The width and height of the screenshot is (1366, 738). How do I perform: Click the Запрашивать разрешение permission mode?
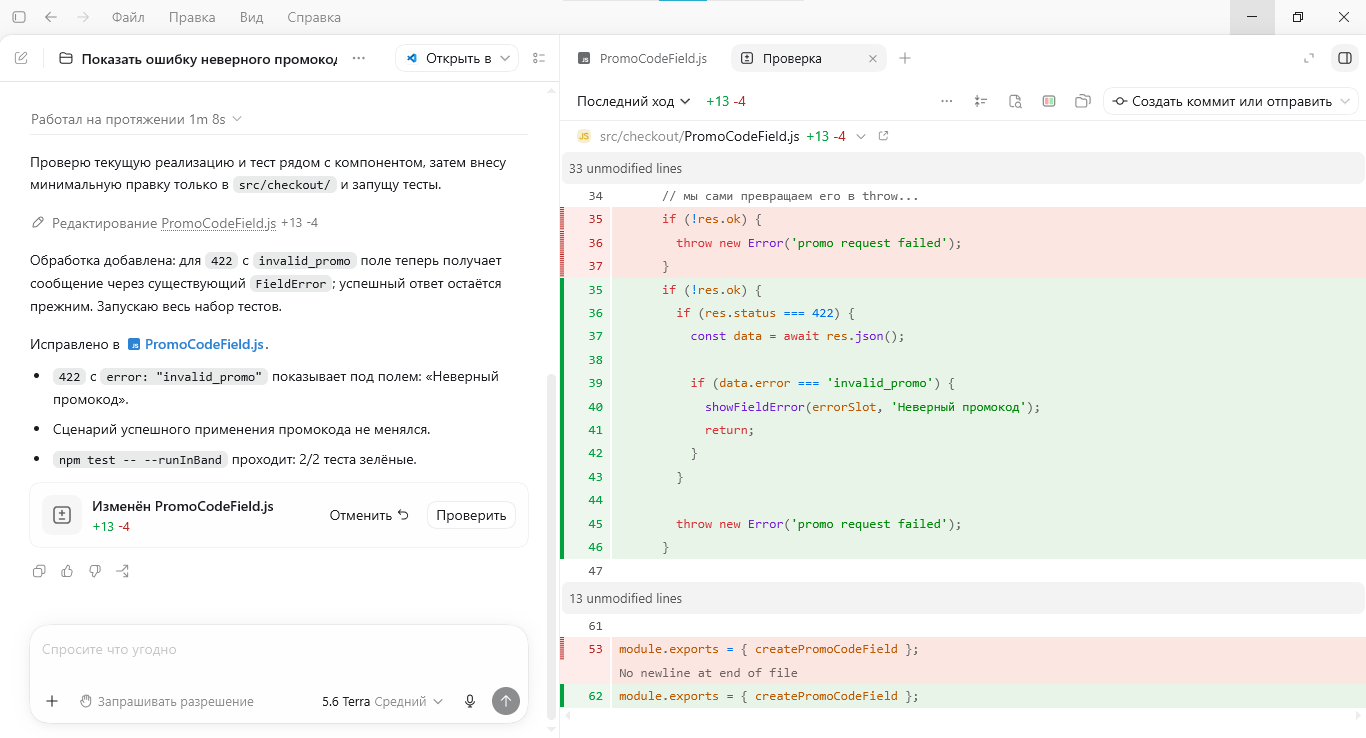pyautogui.click(x=166, y=701)
